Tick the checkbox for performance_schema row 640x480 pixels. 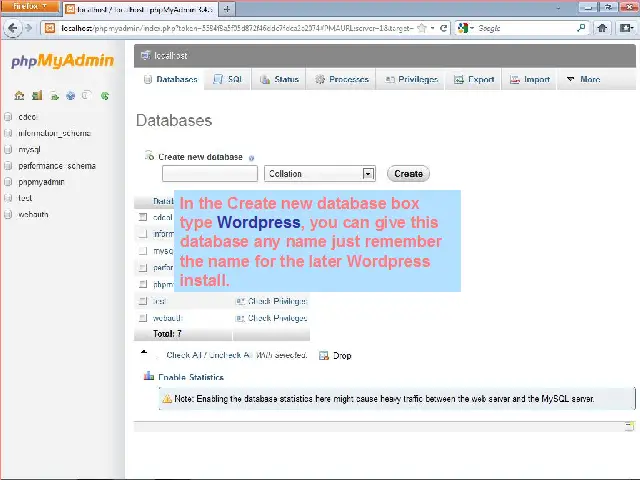[143, 268]
